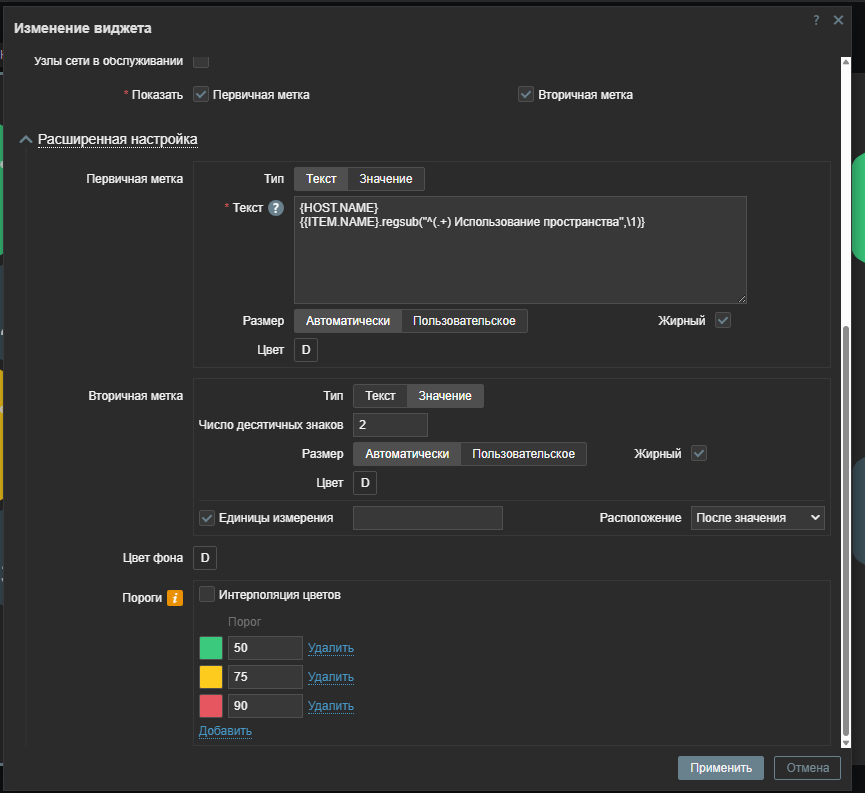
Task: Toggle the Первичная метка show checkbox
Action: pos(201,94)
